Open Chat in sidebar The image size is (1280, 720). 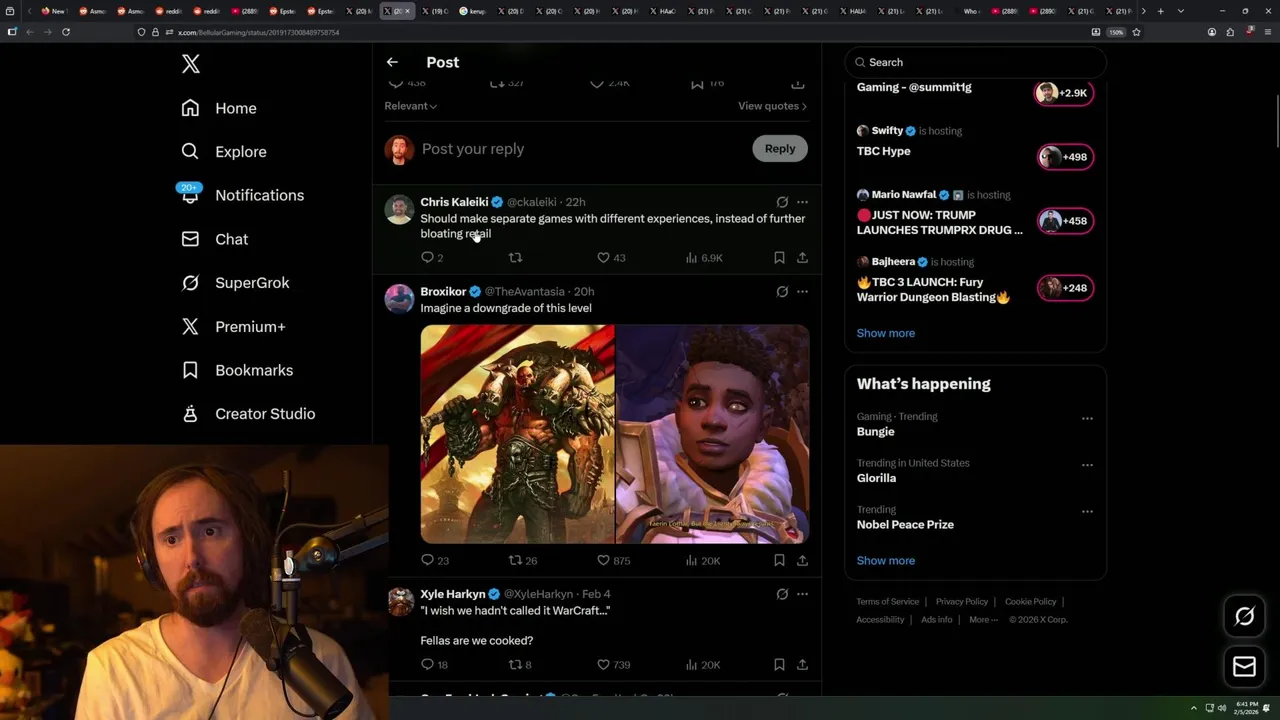click(214, 239)
